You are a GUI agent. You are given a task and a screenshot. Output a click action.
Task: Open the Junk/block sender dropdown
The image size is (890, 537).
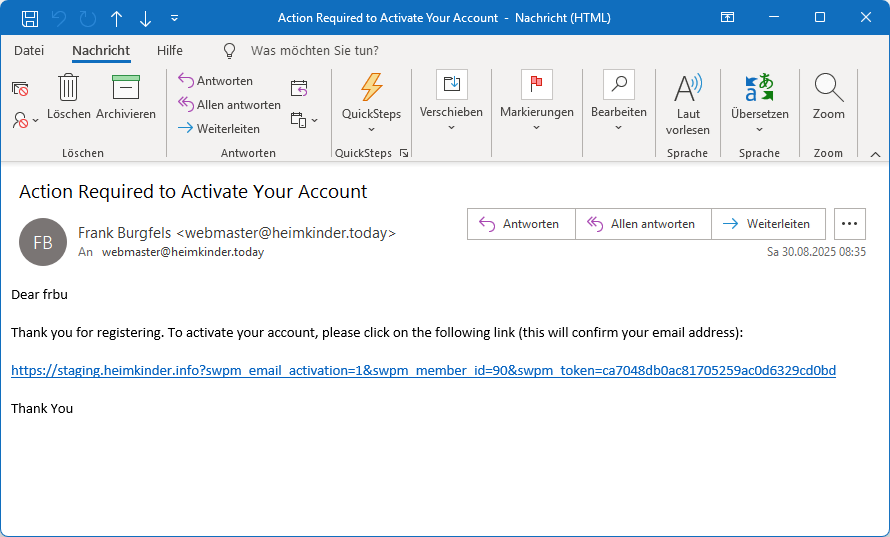click(x=26, y=120)
